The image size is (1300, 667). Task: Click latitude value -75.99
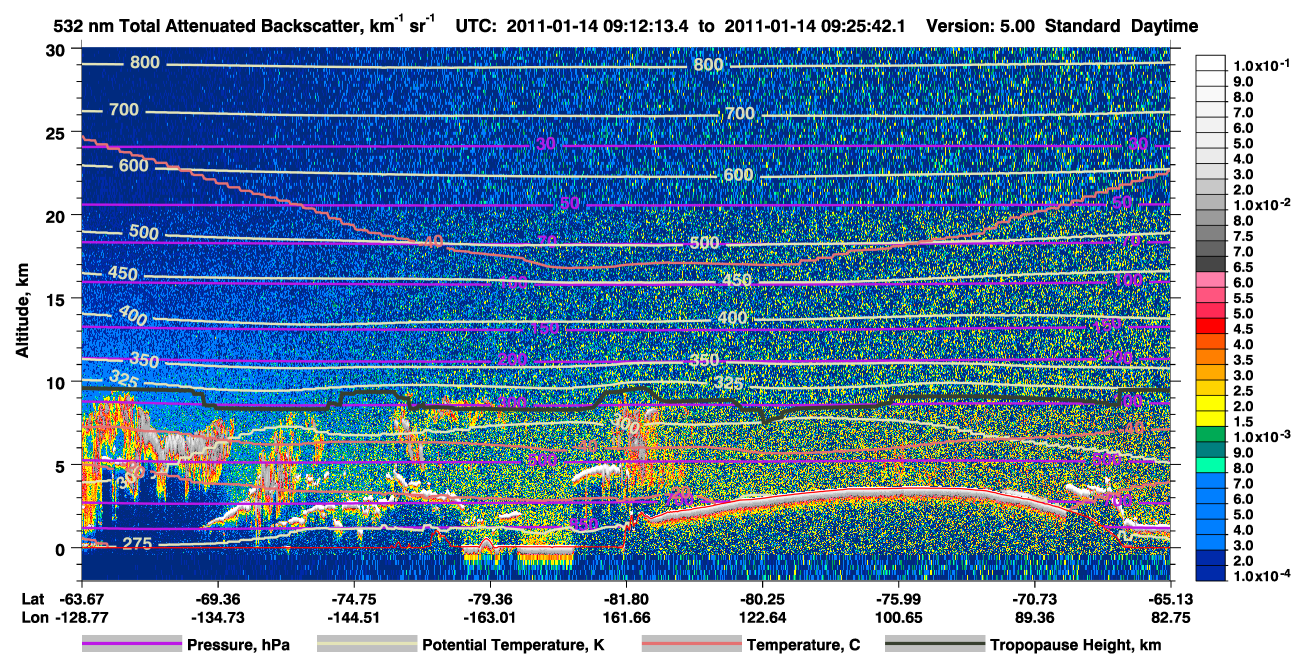(898, 598)
